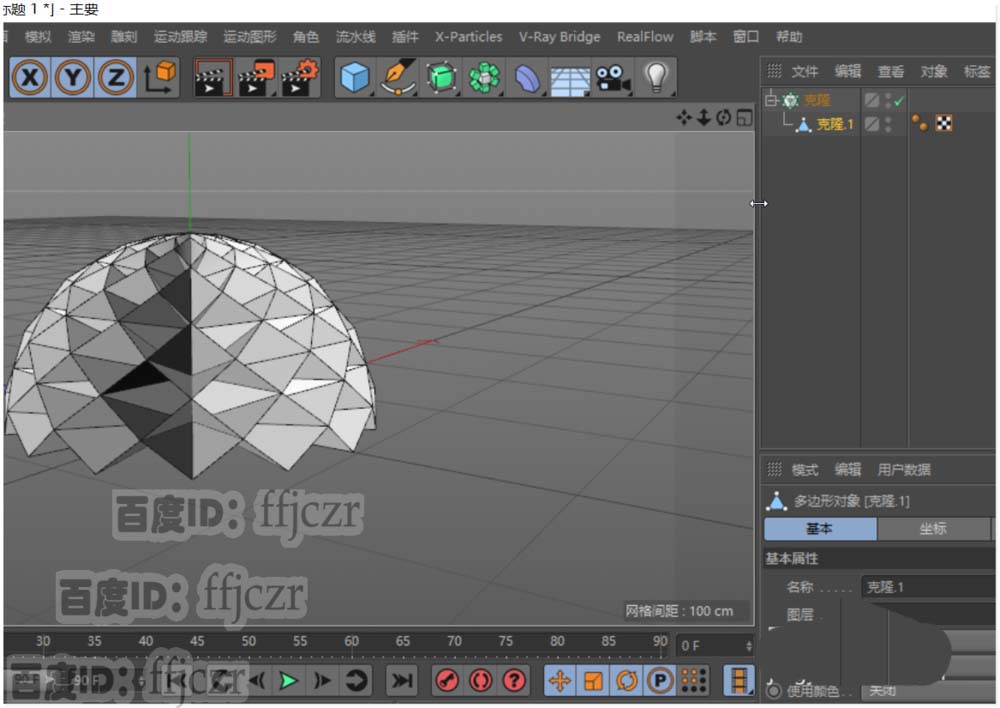
Task: Click the viewport zoom camera icon
Action: coord(703,117)
